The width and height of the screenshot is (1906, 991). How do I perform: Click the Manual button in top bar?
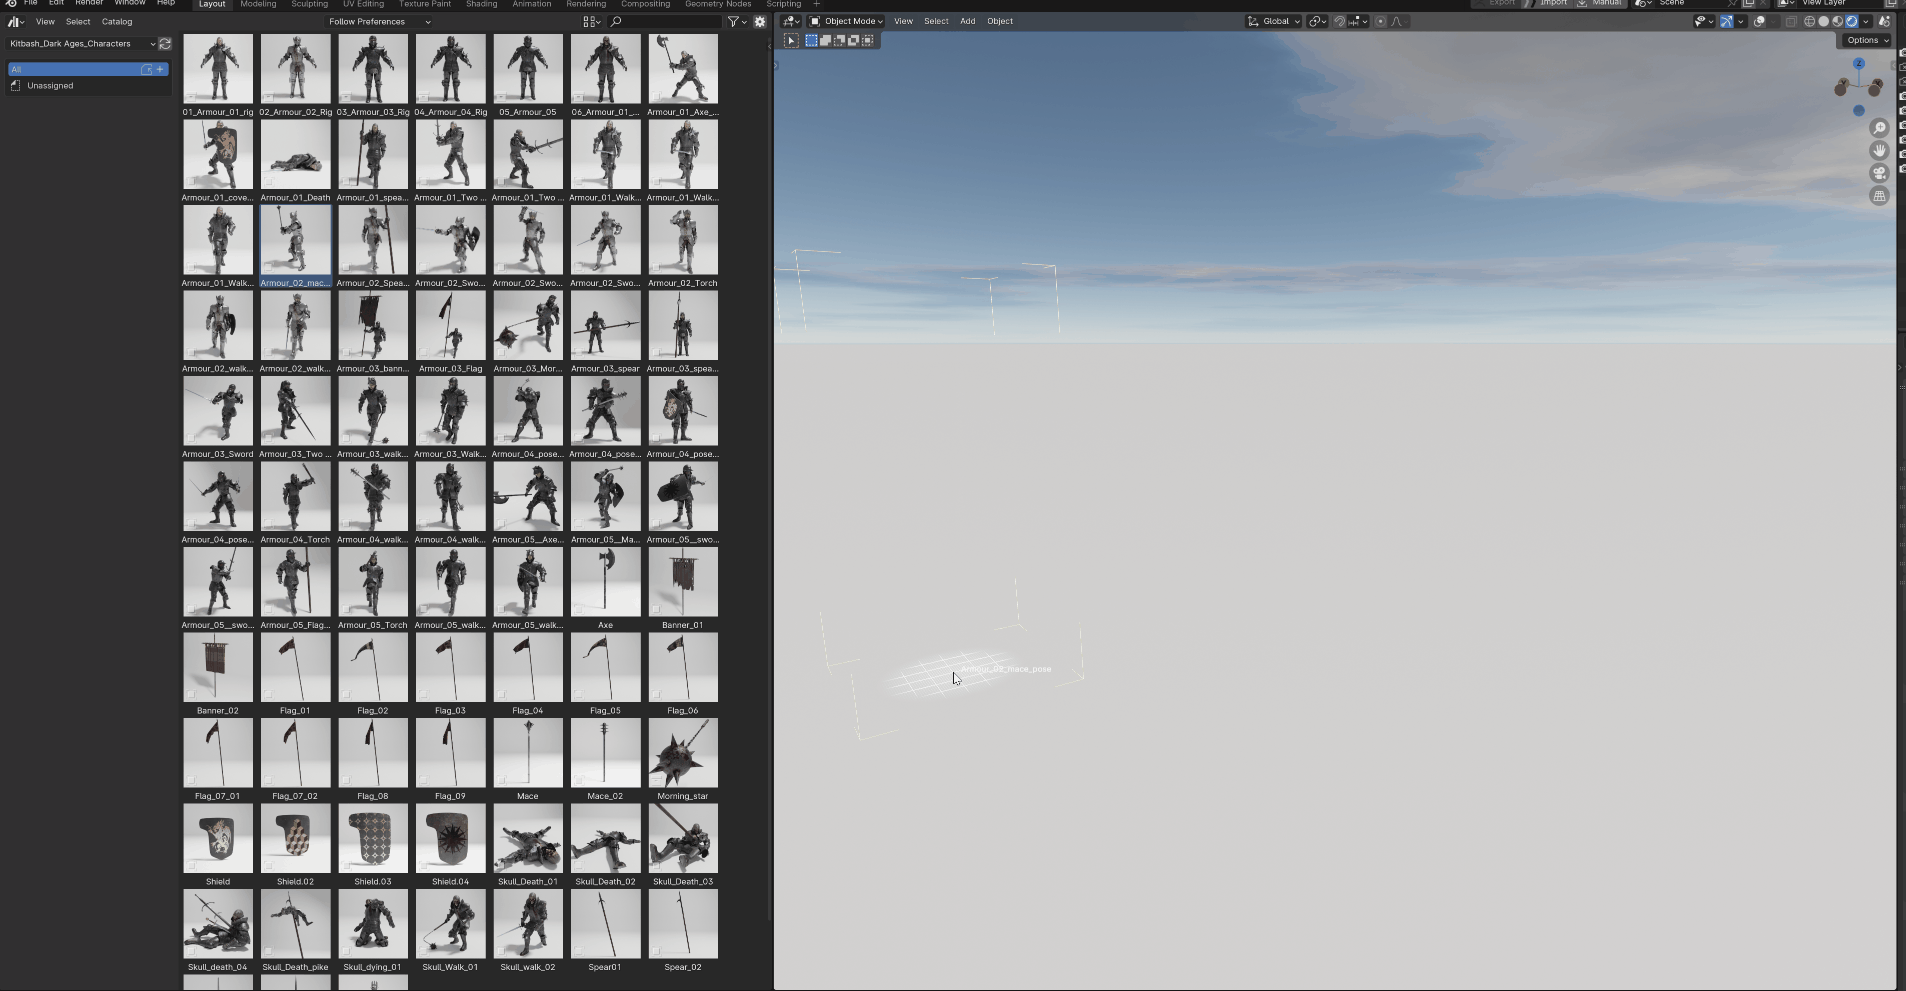point(1600,3)
